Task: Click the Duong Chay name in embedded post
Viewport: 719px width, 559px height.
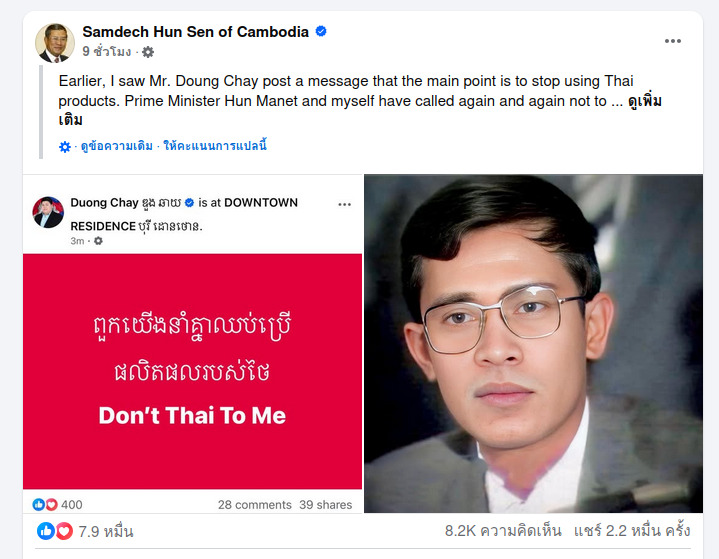Action: (x=104, y=203)
